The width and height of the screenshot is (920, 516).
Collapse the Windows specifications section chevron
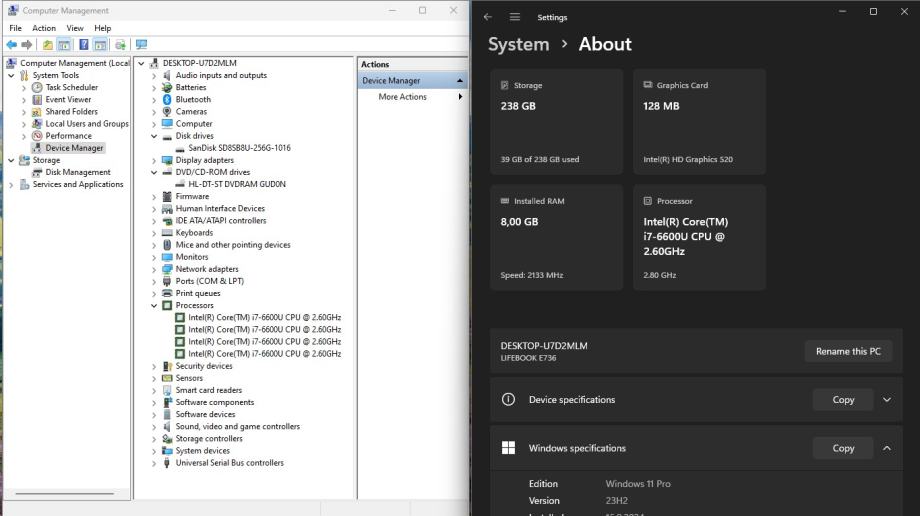click(x=886, y=448)
